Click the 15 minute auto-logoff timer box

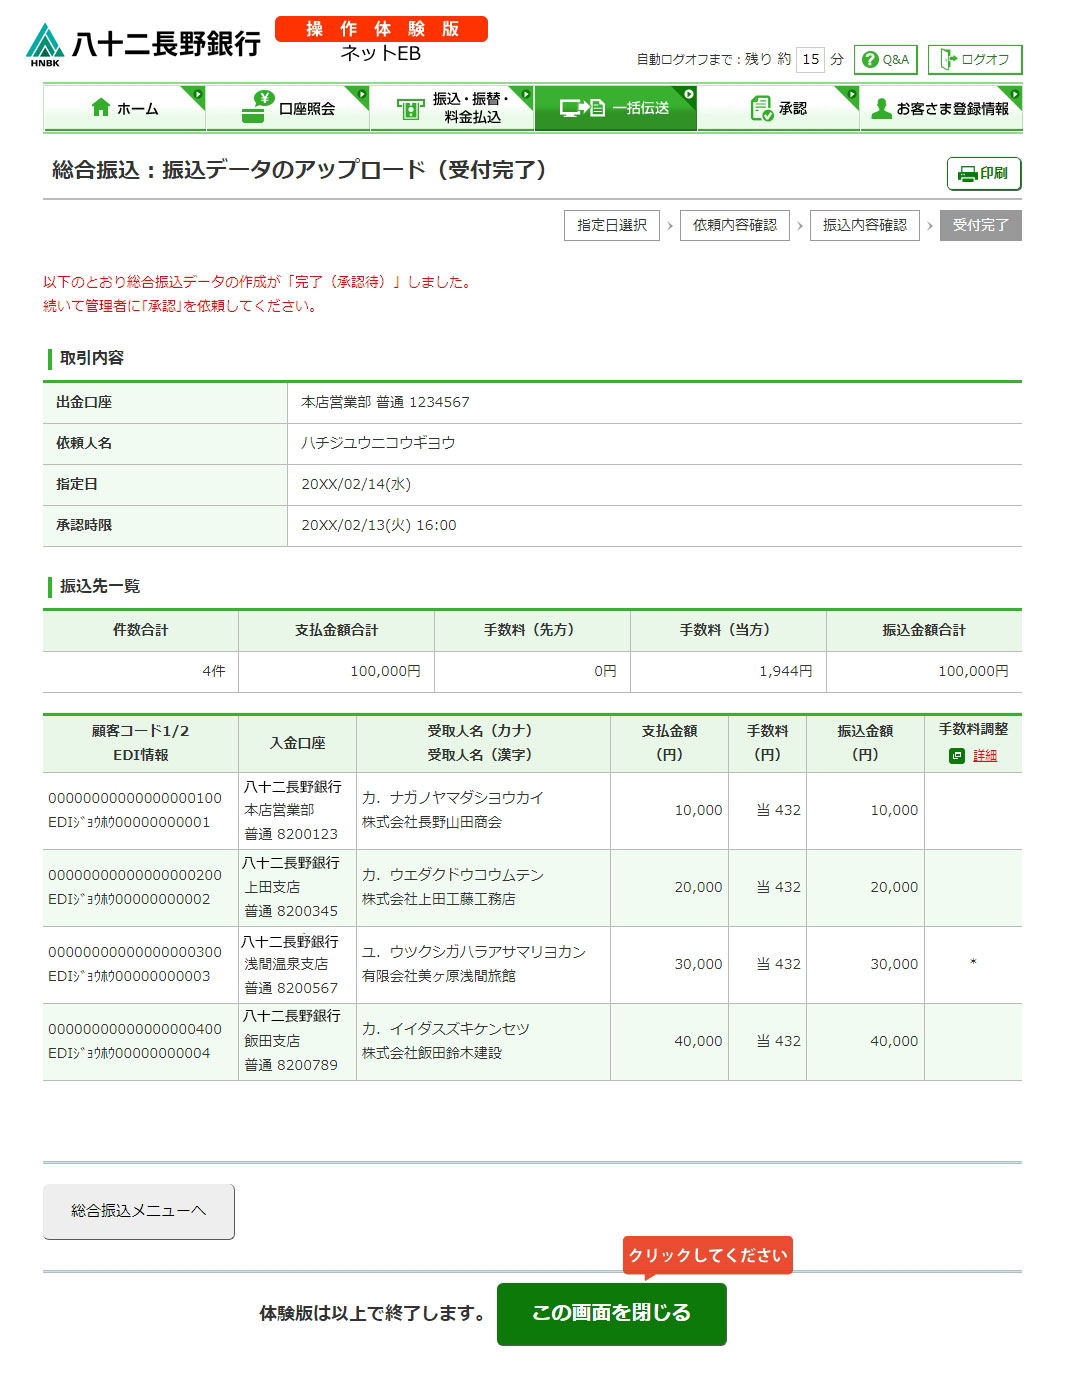(x=810, y=59)
